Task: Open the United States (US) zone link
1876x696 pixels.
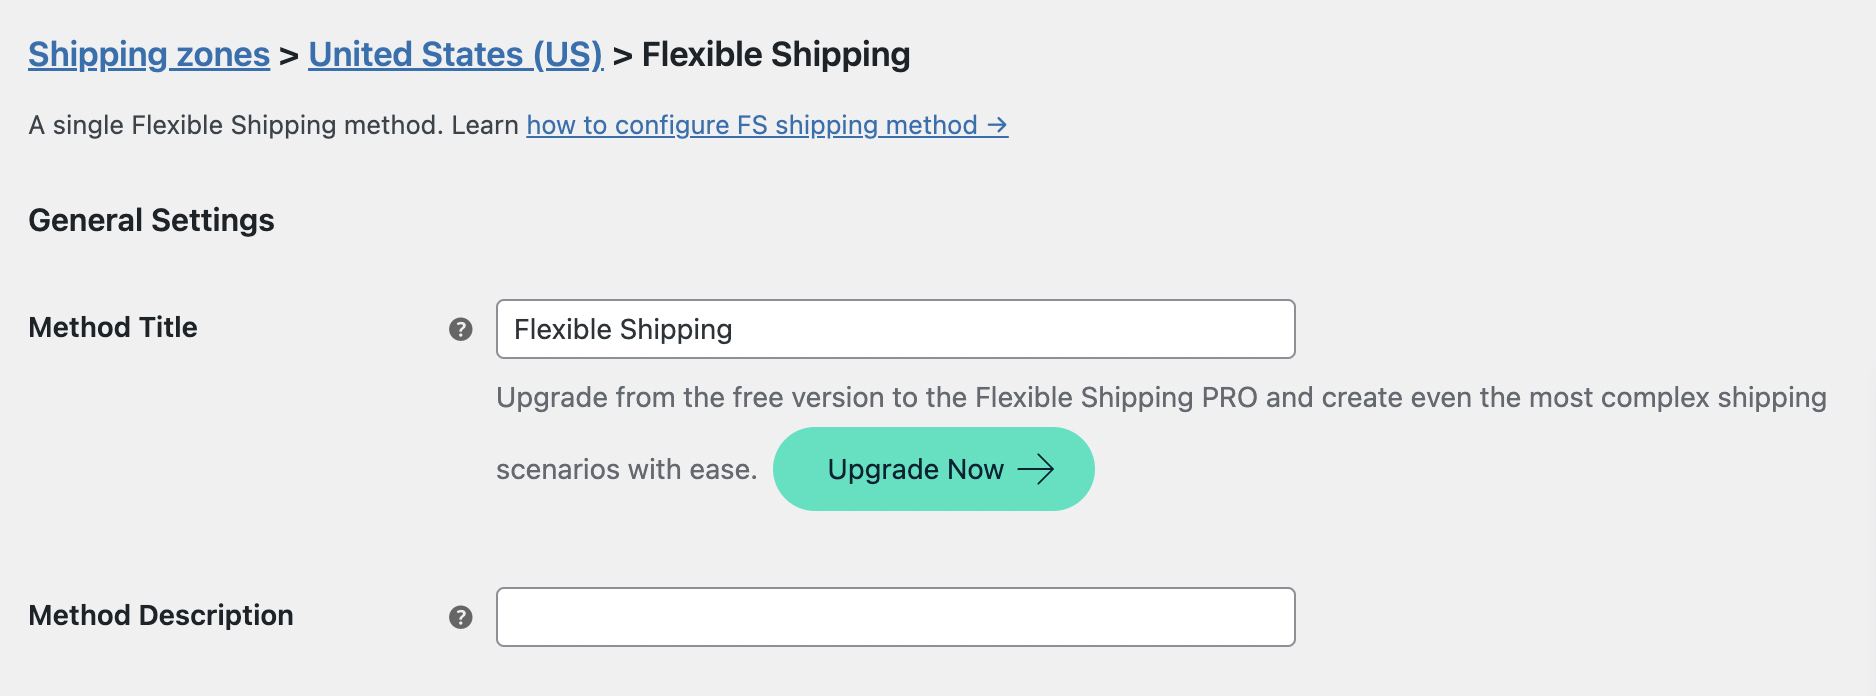Action: pos(453,54)
